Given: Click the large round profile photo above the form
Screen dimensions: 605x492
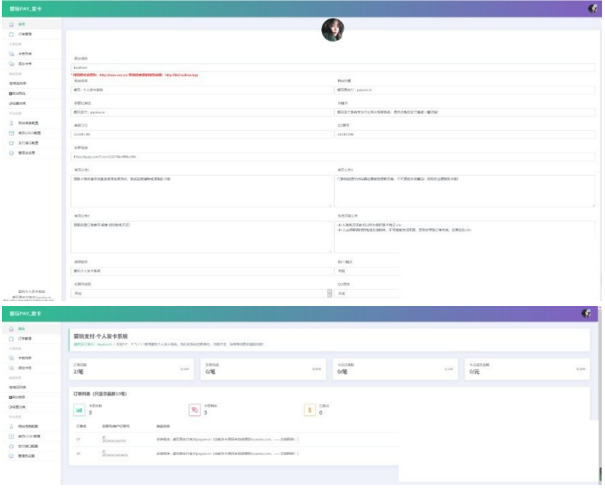Looking at the screenshot, I should (x=333, y=30).
